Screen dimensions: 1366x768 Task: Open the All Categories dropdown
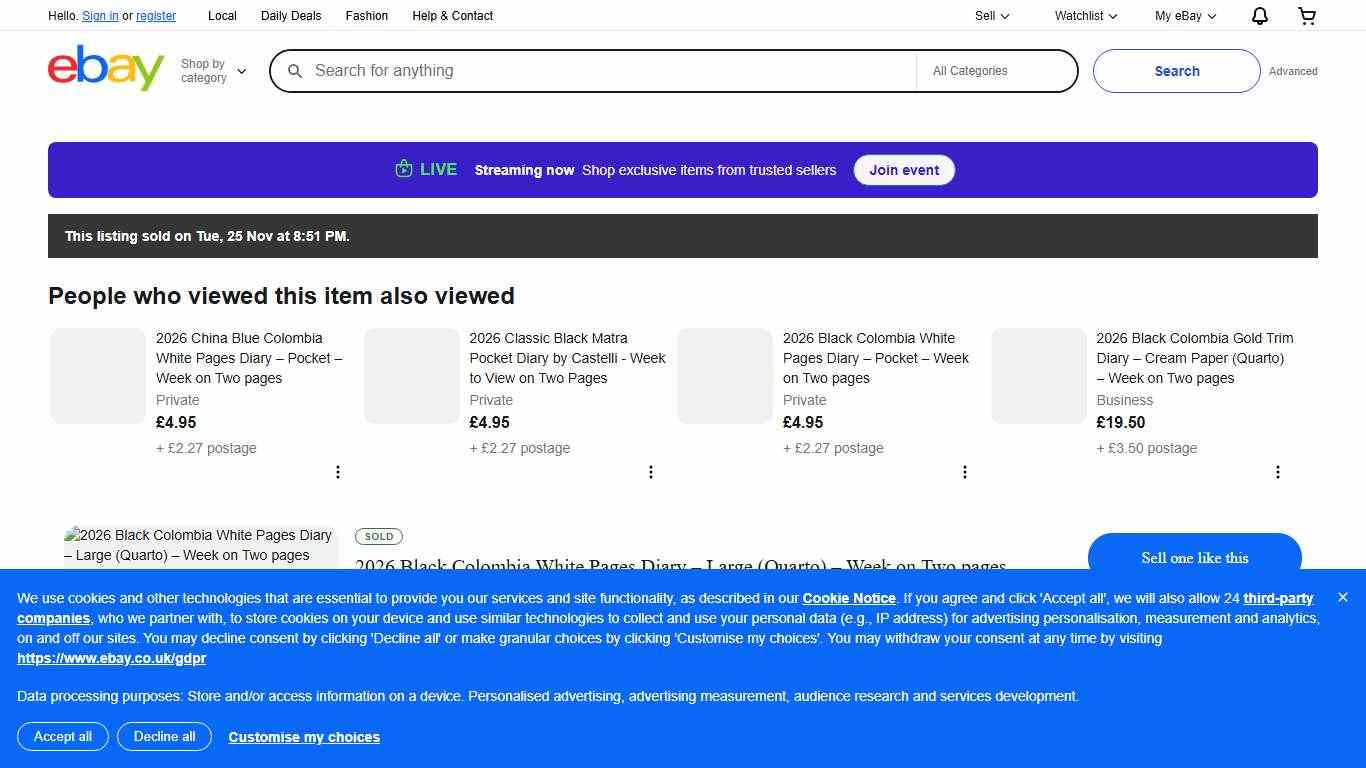tap(995, 71)
